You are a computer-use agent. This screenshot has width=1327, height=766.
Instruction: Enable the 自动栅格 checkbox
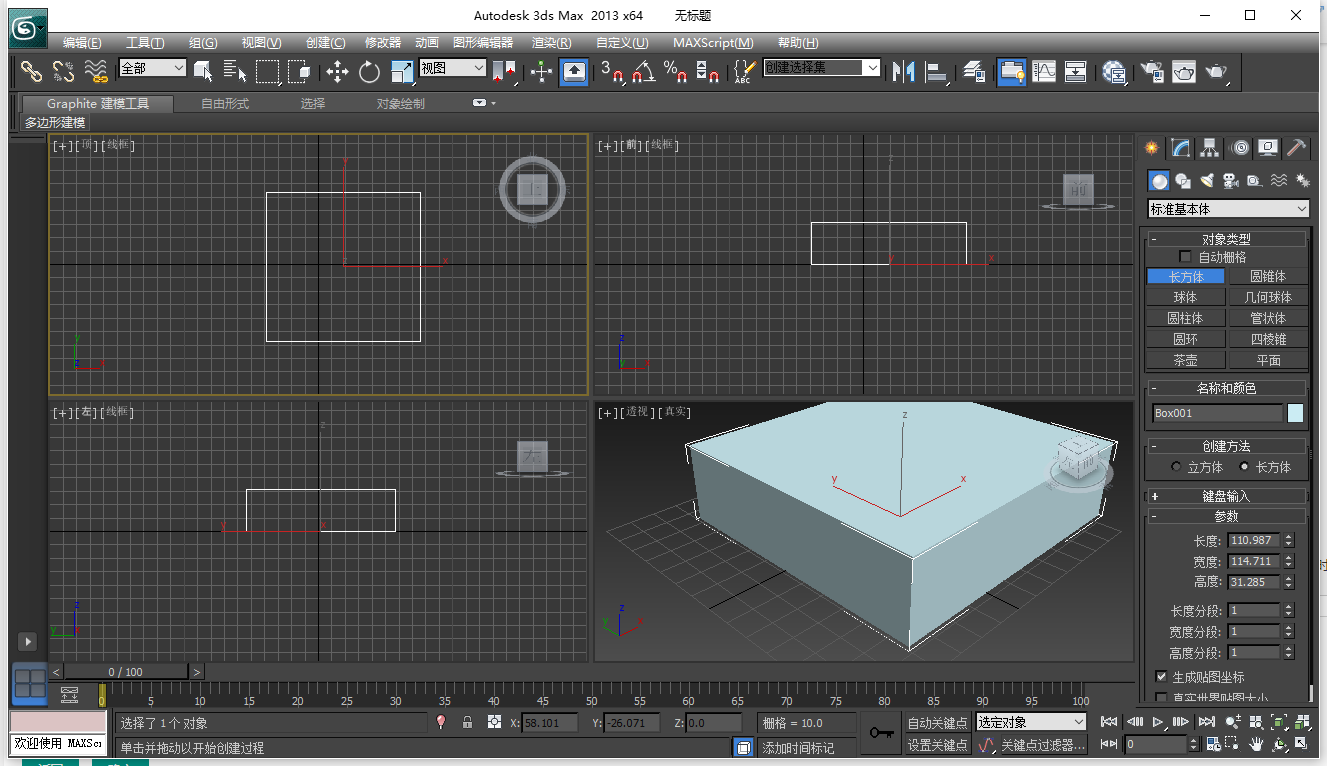(x=1186, y=257)
